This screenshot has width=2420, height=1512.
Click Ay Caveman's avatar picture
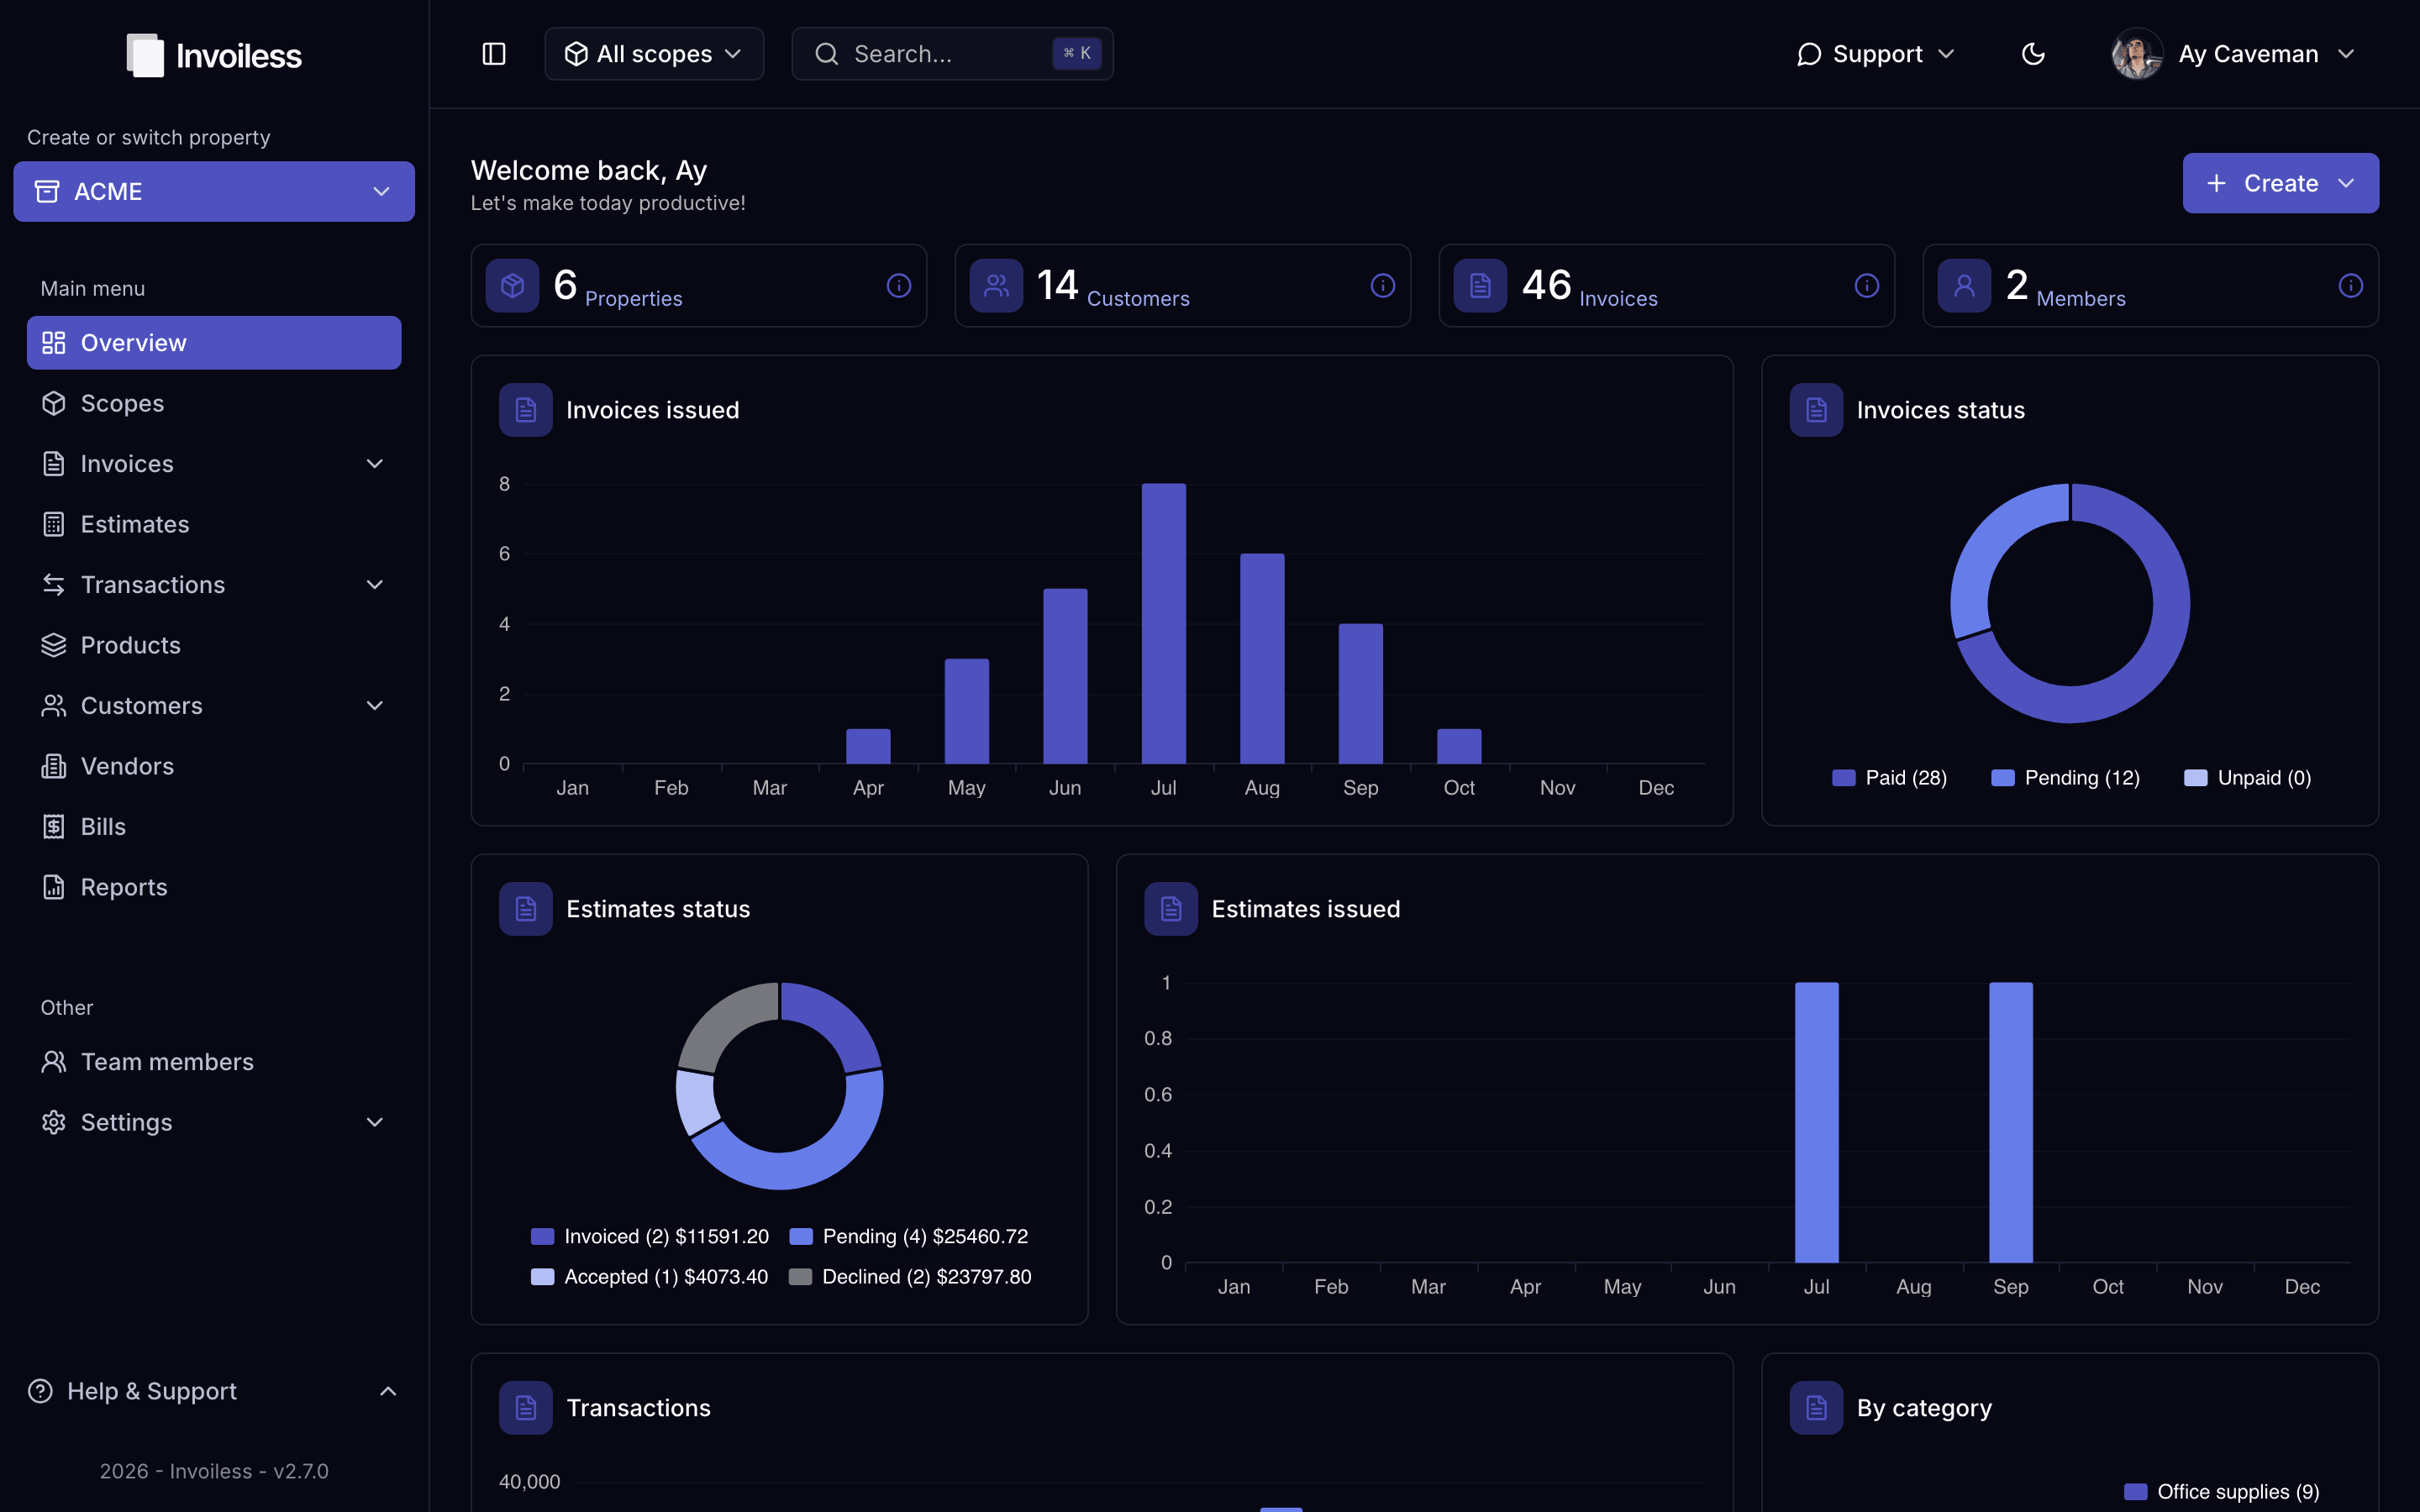click(2137, 54)
